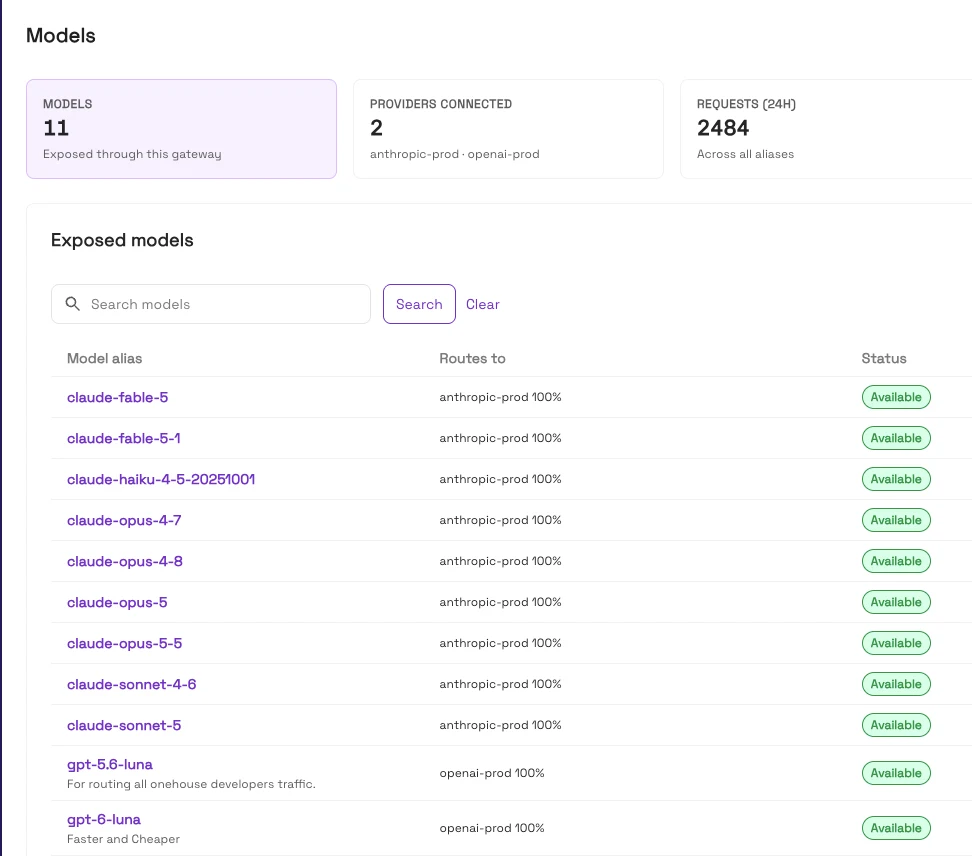Click anthropic-prod 100% route for claude-sonnet-5
This screenshot has height=856, width=972.
tap(500, 725)
